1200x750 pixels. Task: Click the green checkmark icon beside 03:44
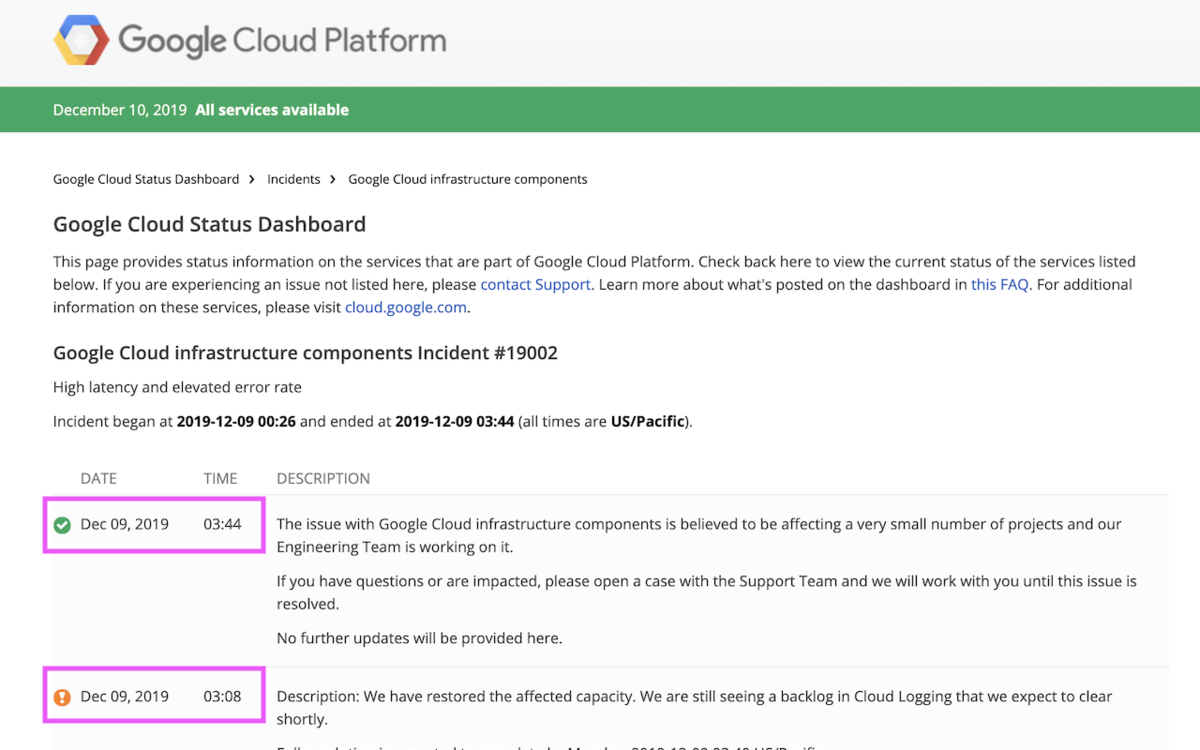click(x=62, y=525)
